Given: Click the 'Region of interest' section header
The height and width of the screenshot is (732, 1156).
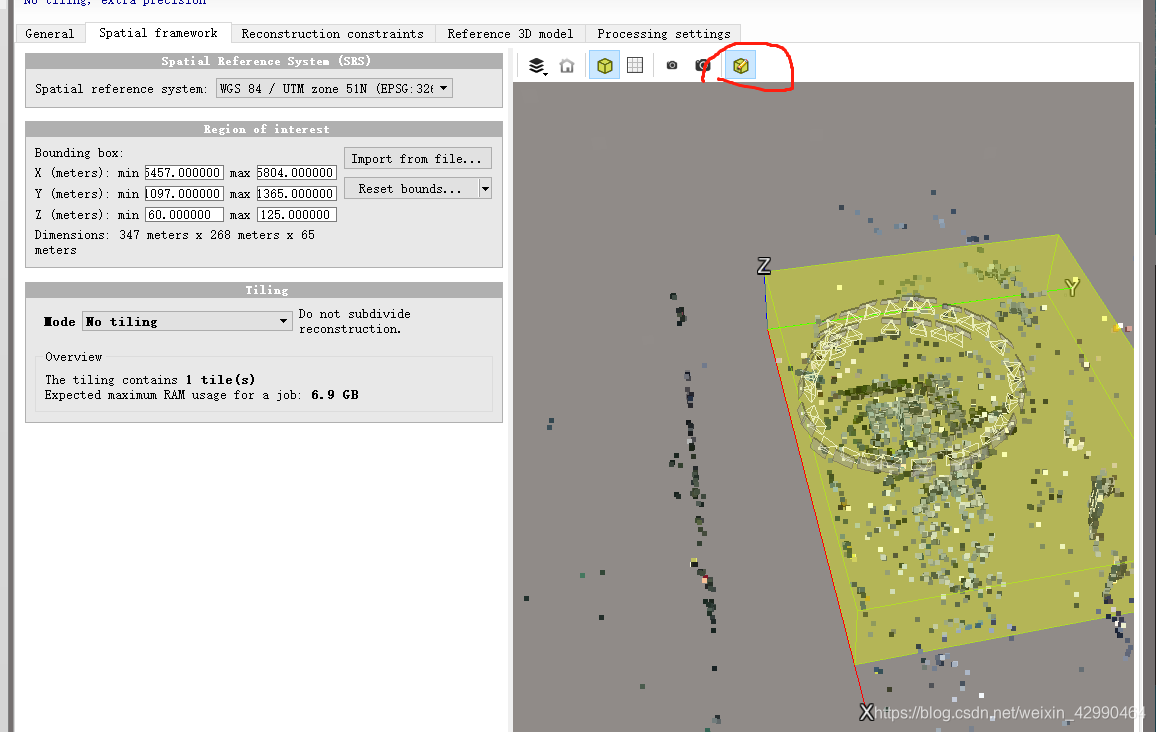Looking at the screenshot, I should 264,129.
